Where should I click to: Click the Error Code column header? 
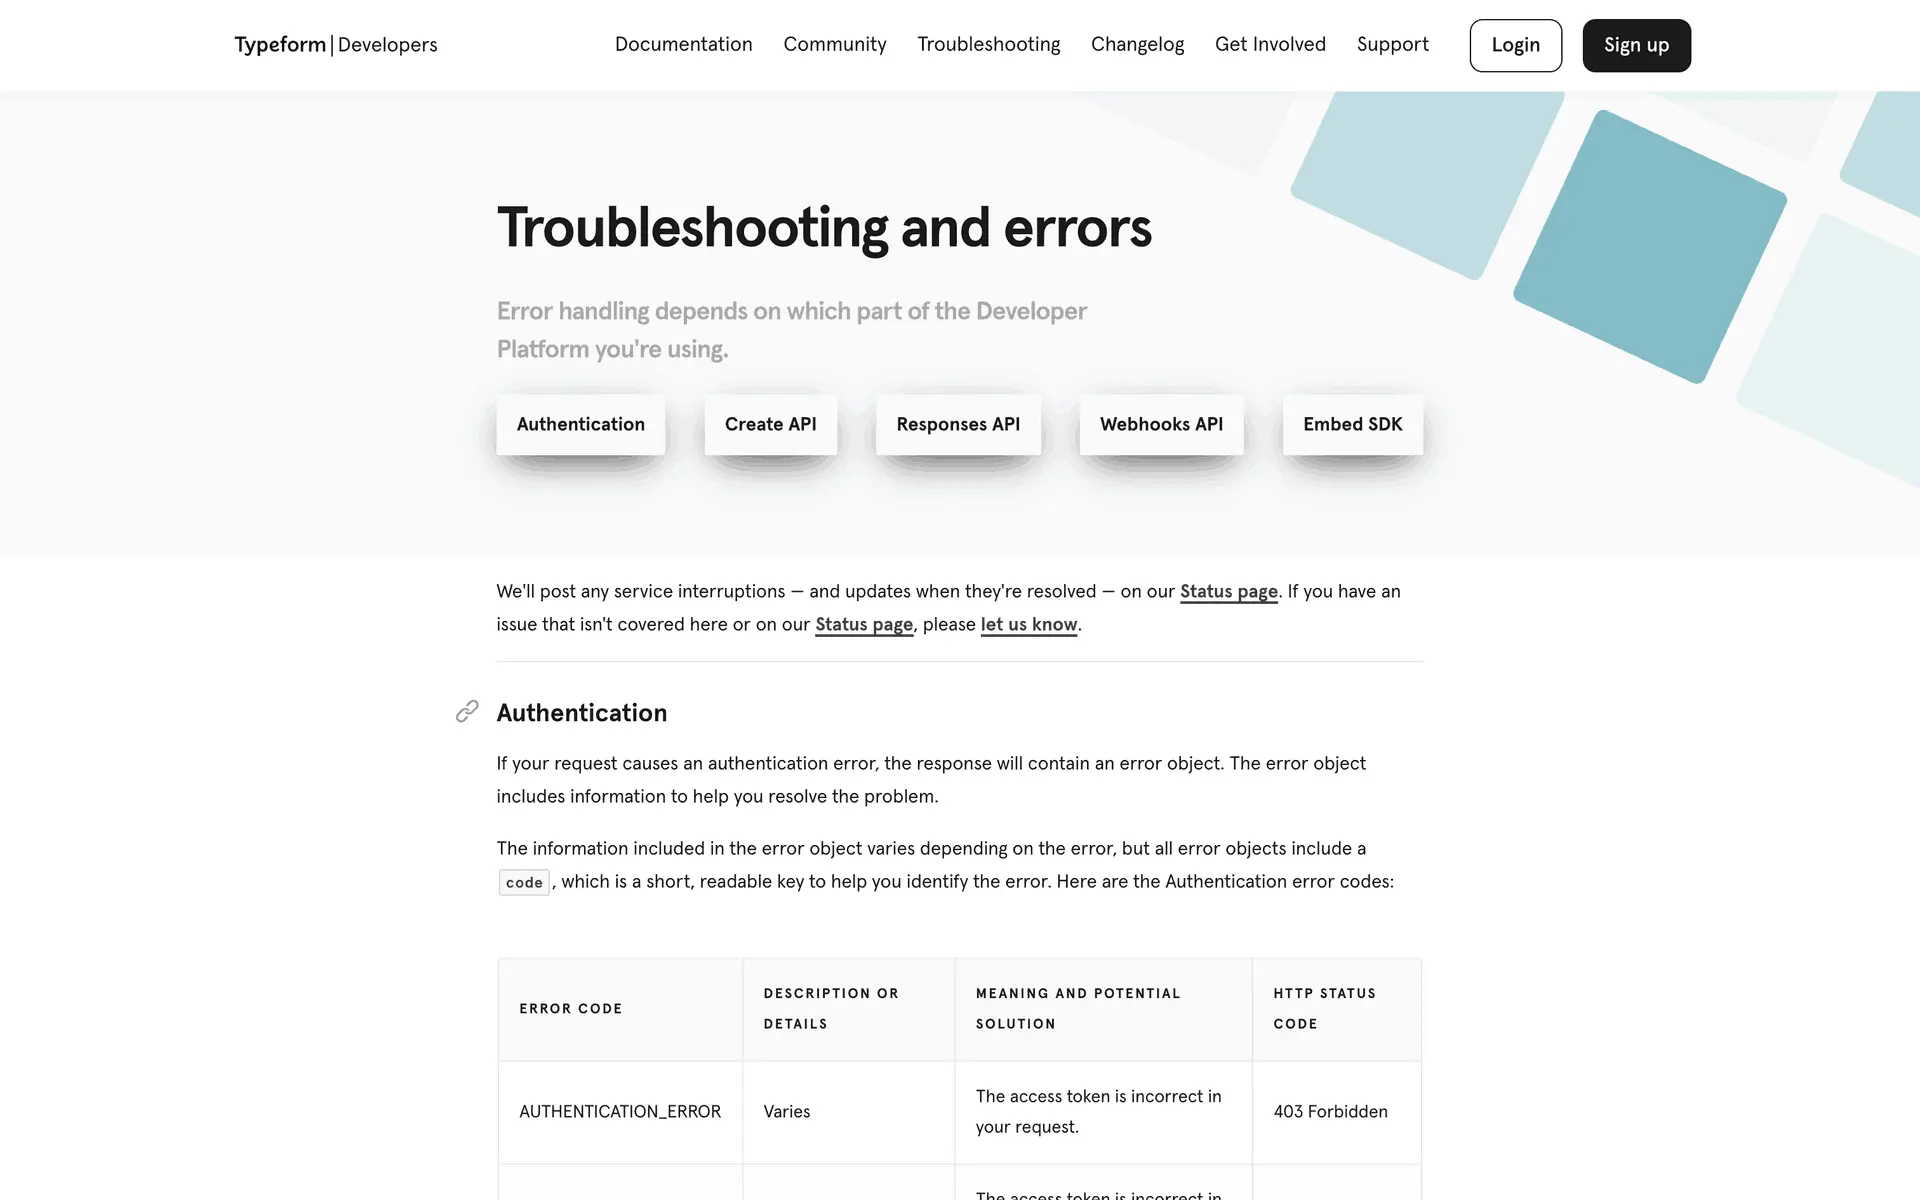(x=571, y=1008)
